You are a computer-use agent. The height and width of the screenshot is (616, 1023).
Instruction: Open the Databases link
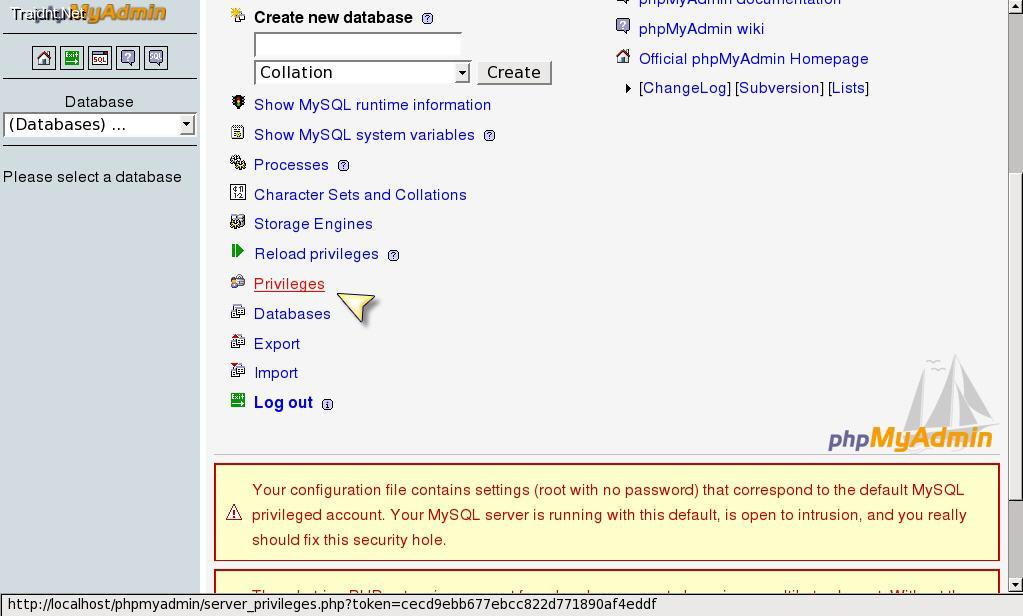pyautogui.click(x=292, y=314)
